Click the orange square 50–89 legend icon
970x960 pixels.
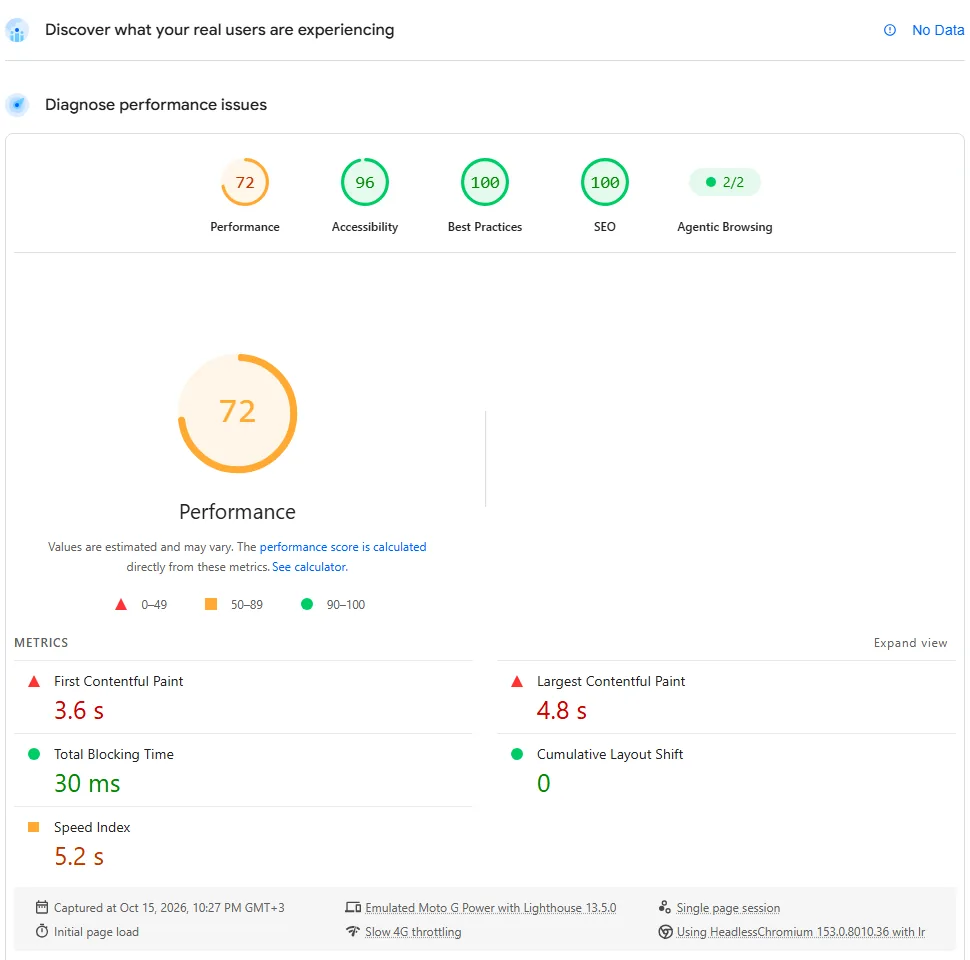pyautogui.click(x=211, y=604)
